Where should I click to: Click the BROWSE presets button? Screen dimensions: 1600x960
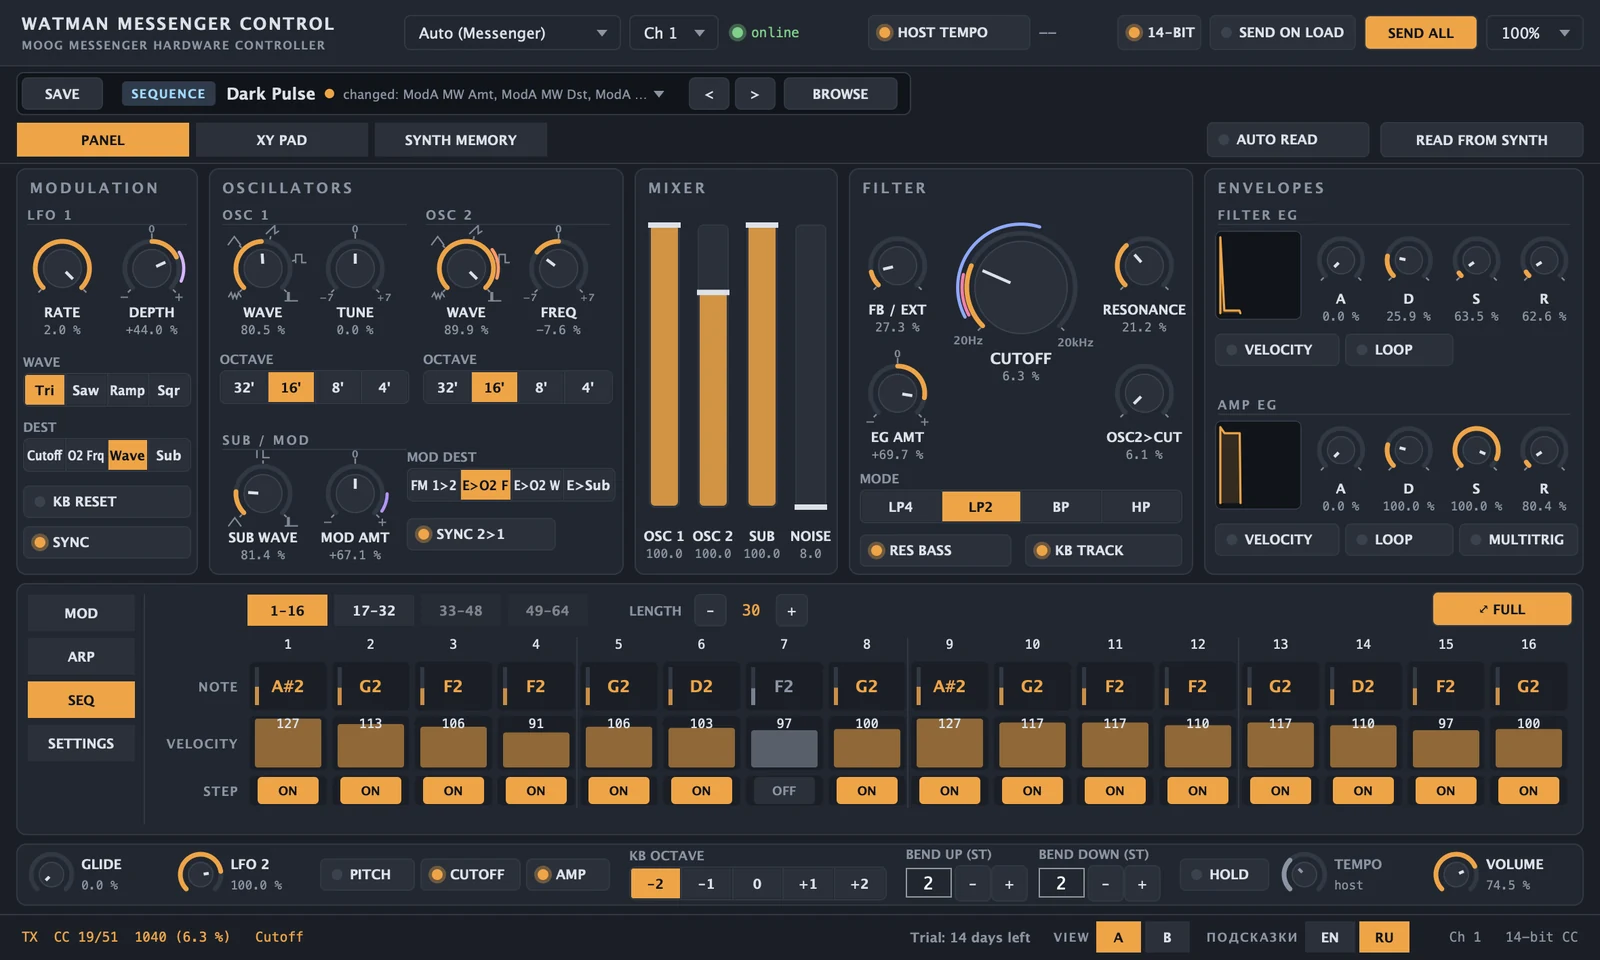(x=840, y=94)
